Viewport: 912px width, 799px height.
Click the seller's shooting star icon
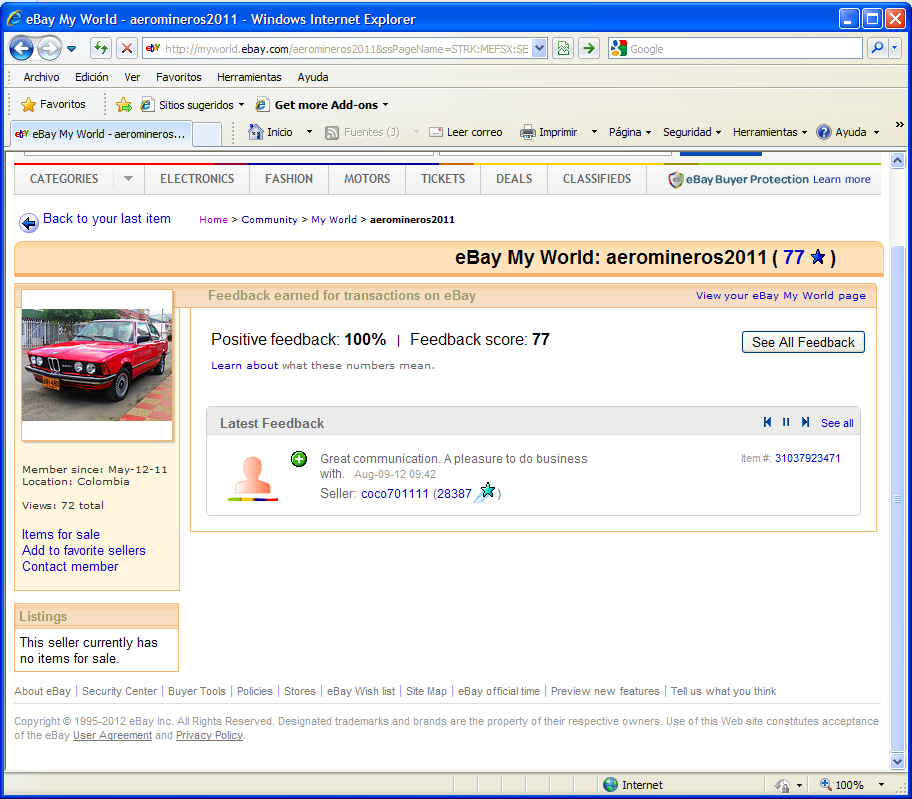(x=484, y=492)
